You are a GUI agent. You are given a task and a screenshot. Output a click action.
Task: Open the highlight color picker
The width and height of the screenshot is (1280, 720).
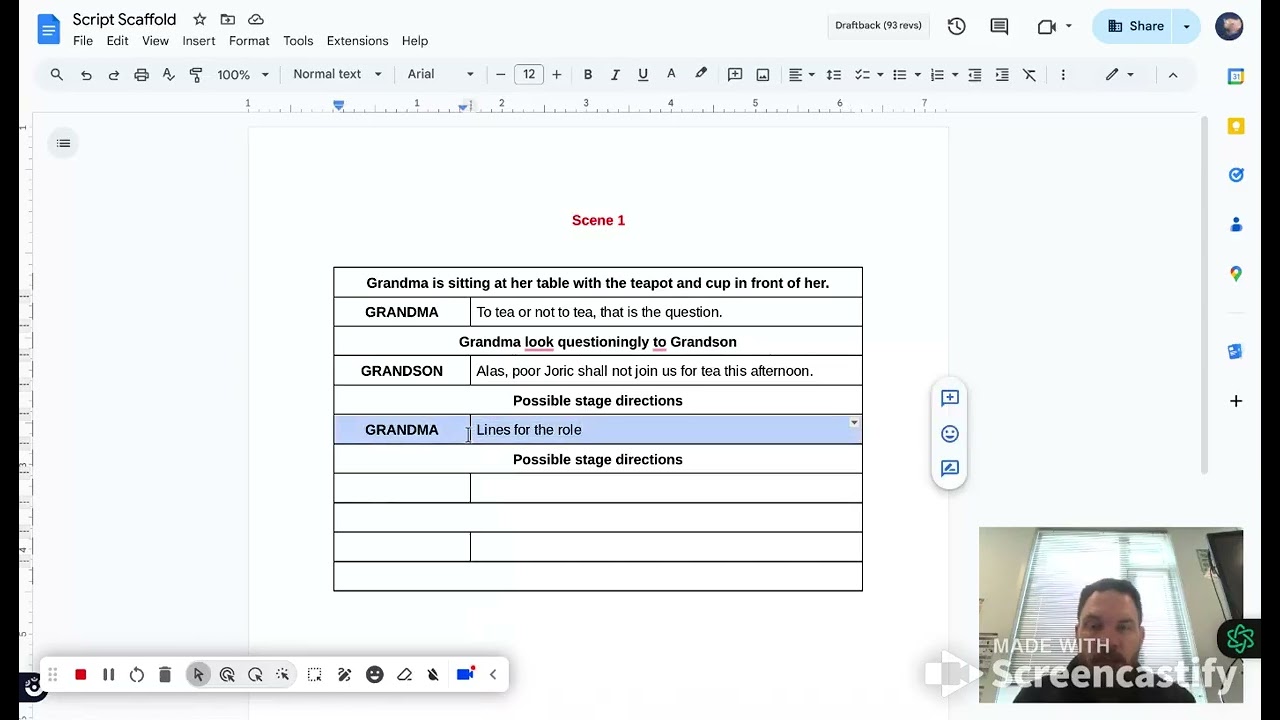[701, 75]
